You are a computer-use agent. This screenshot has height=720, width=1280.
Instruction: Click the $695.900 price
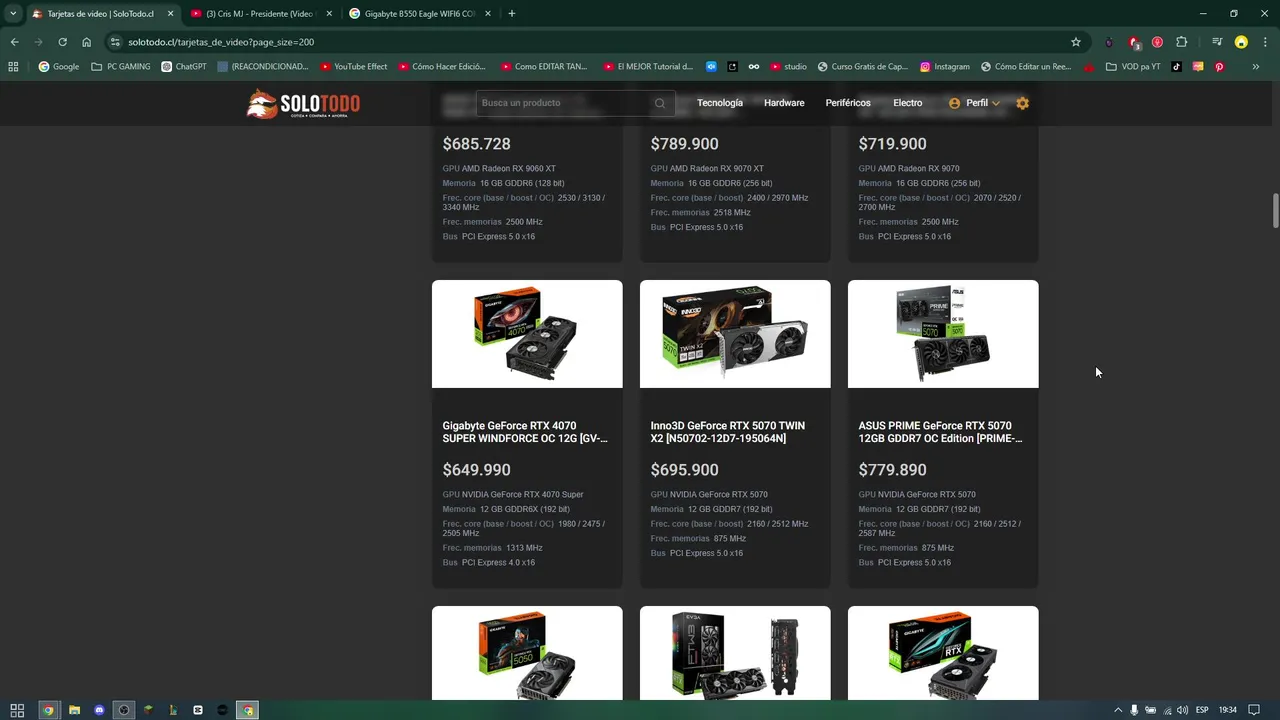pyautogui.click(x=684, y=470)
